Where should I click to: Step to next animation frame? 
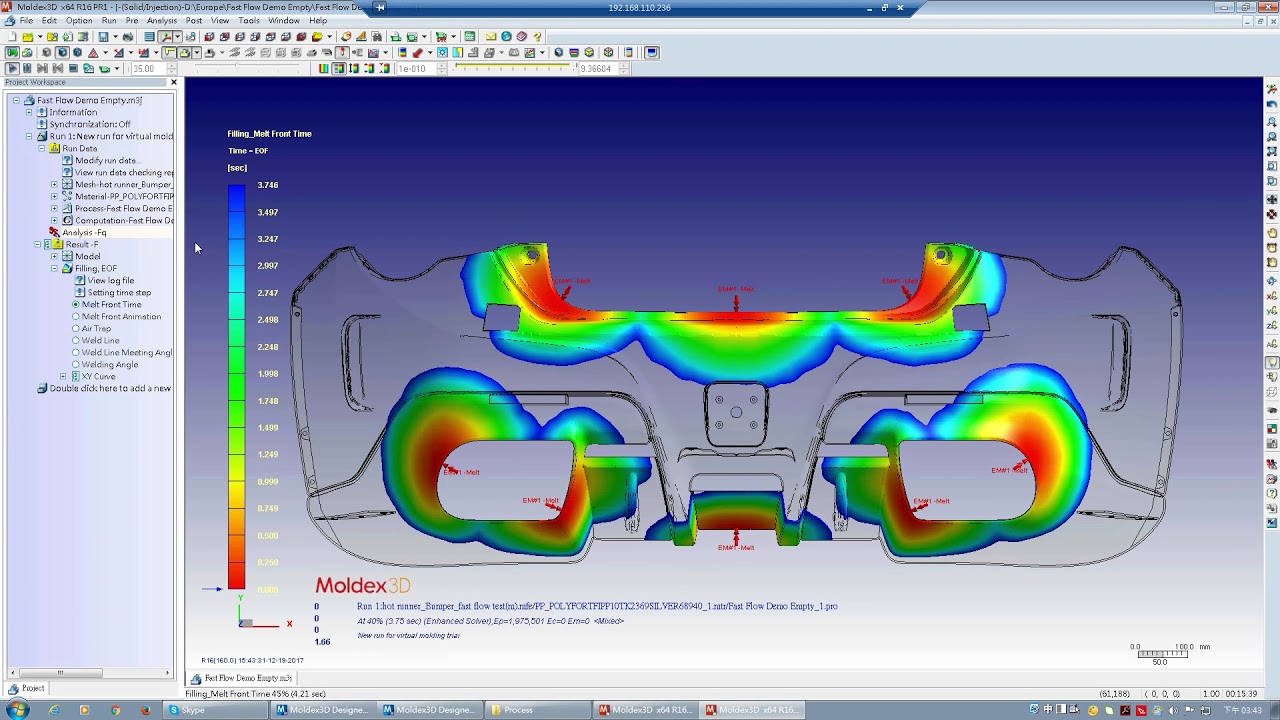(x=42, y=68)
